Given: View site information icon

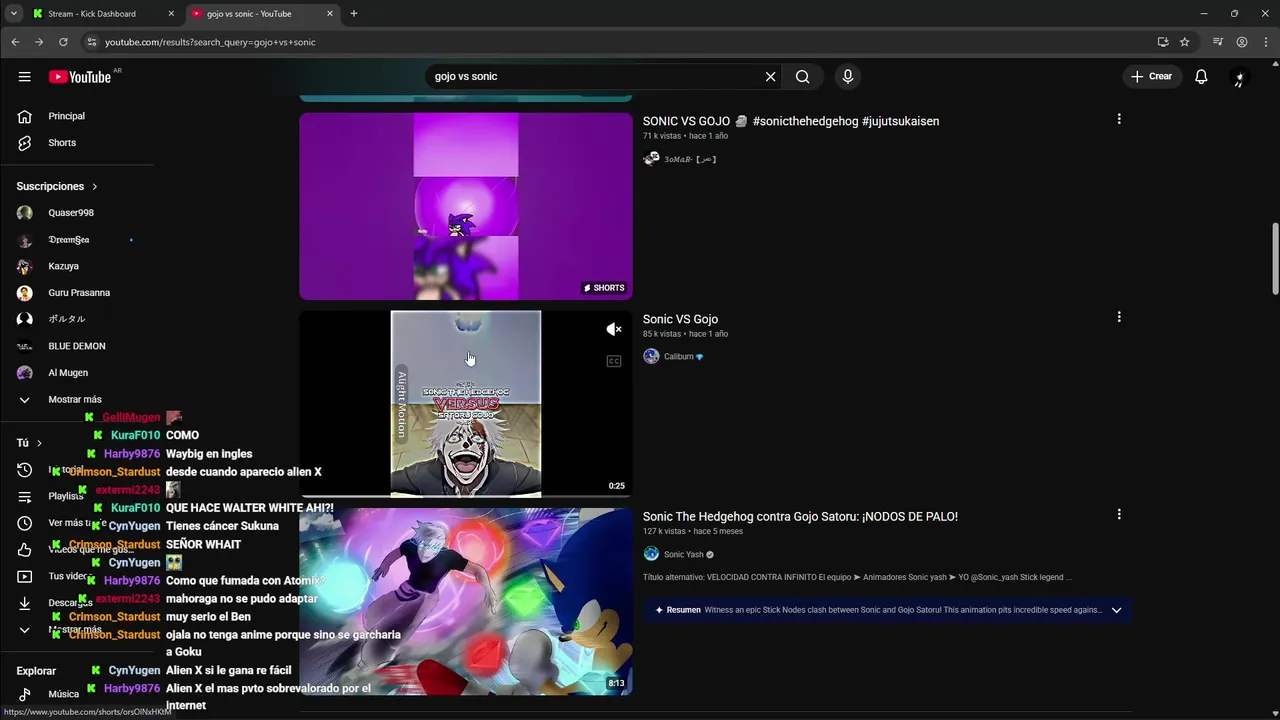Looking at the screenshot, I should pyautogui.click(x=91, y=42).
